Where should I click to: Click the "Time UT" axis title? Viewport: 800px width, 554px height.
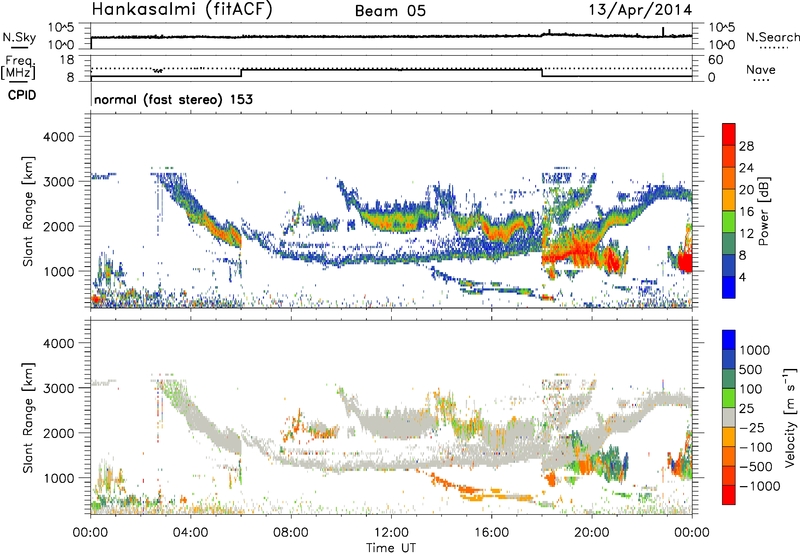click(x=391, y=548)
